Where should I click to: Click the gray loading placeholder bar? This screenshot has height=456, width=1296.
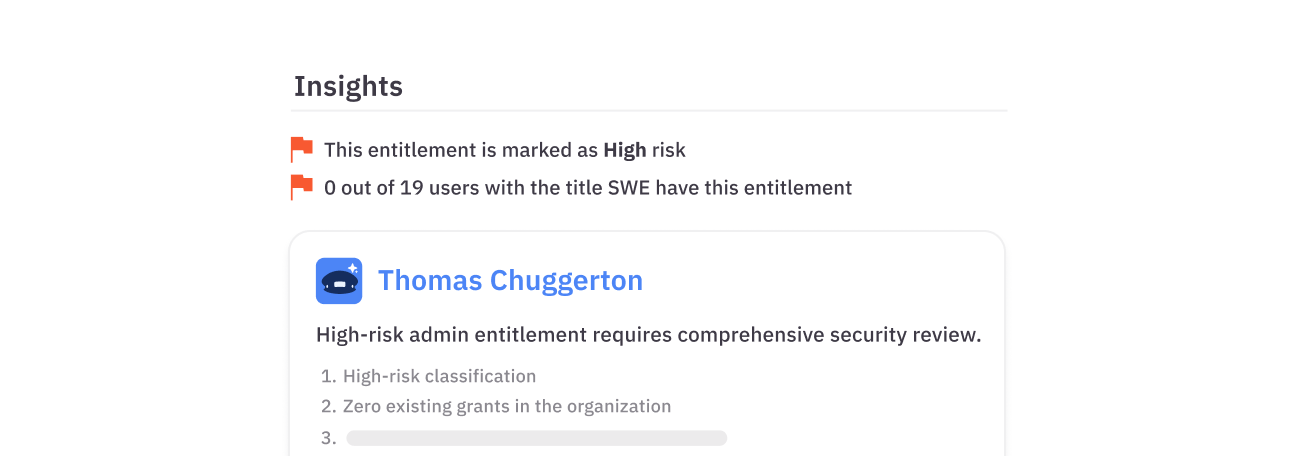(x=536, y=438)
